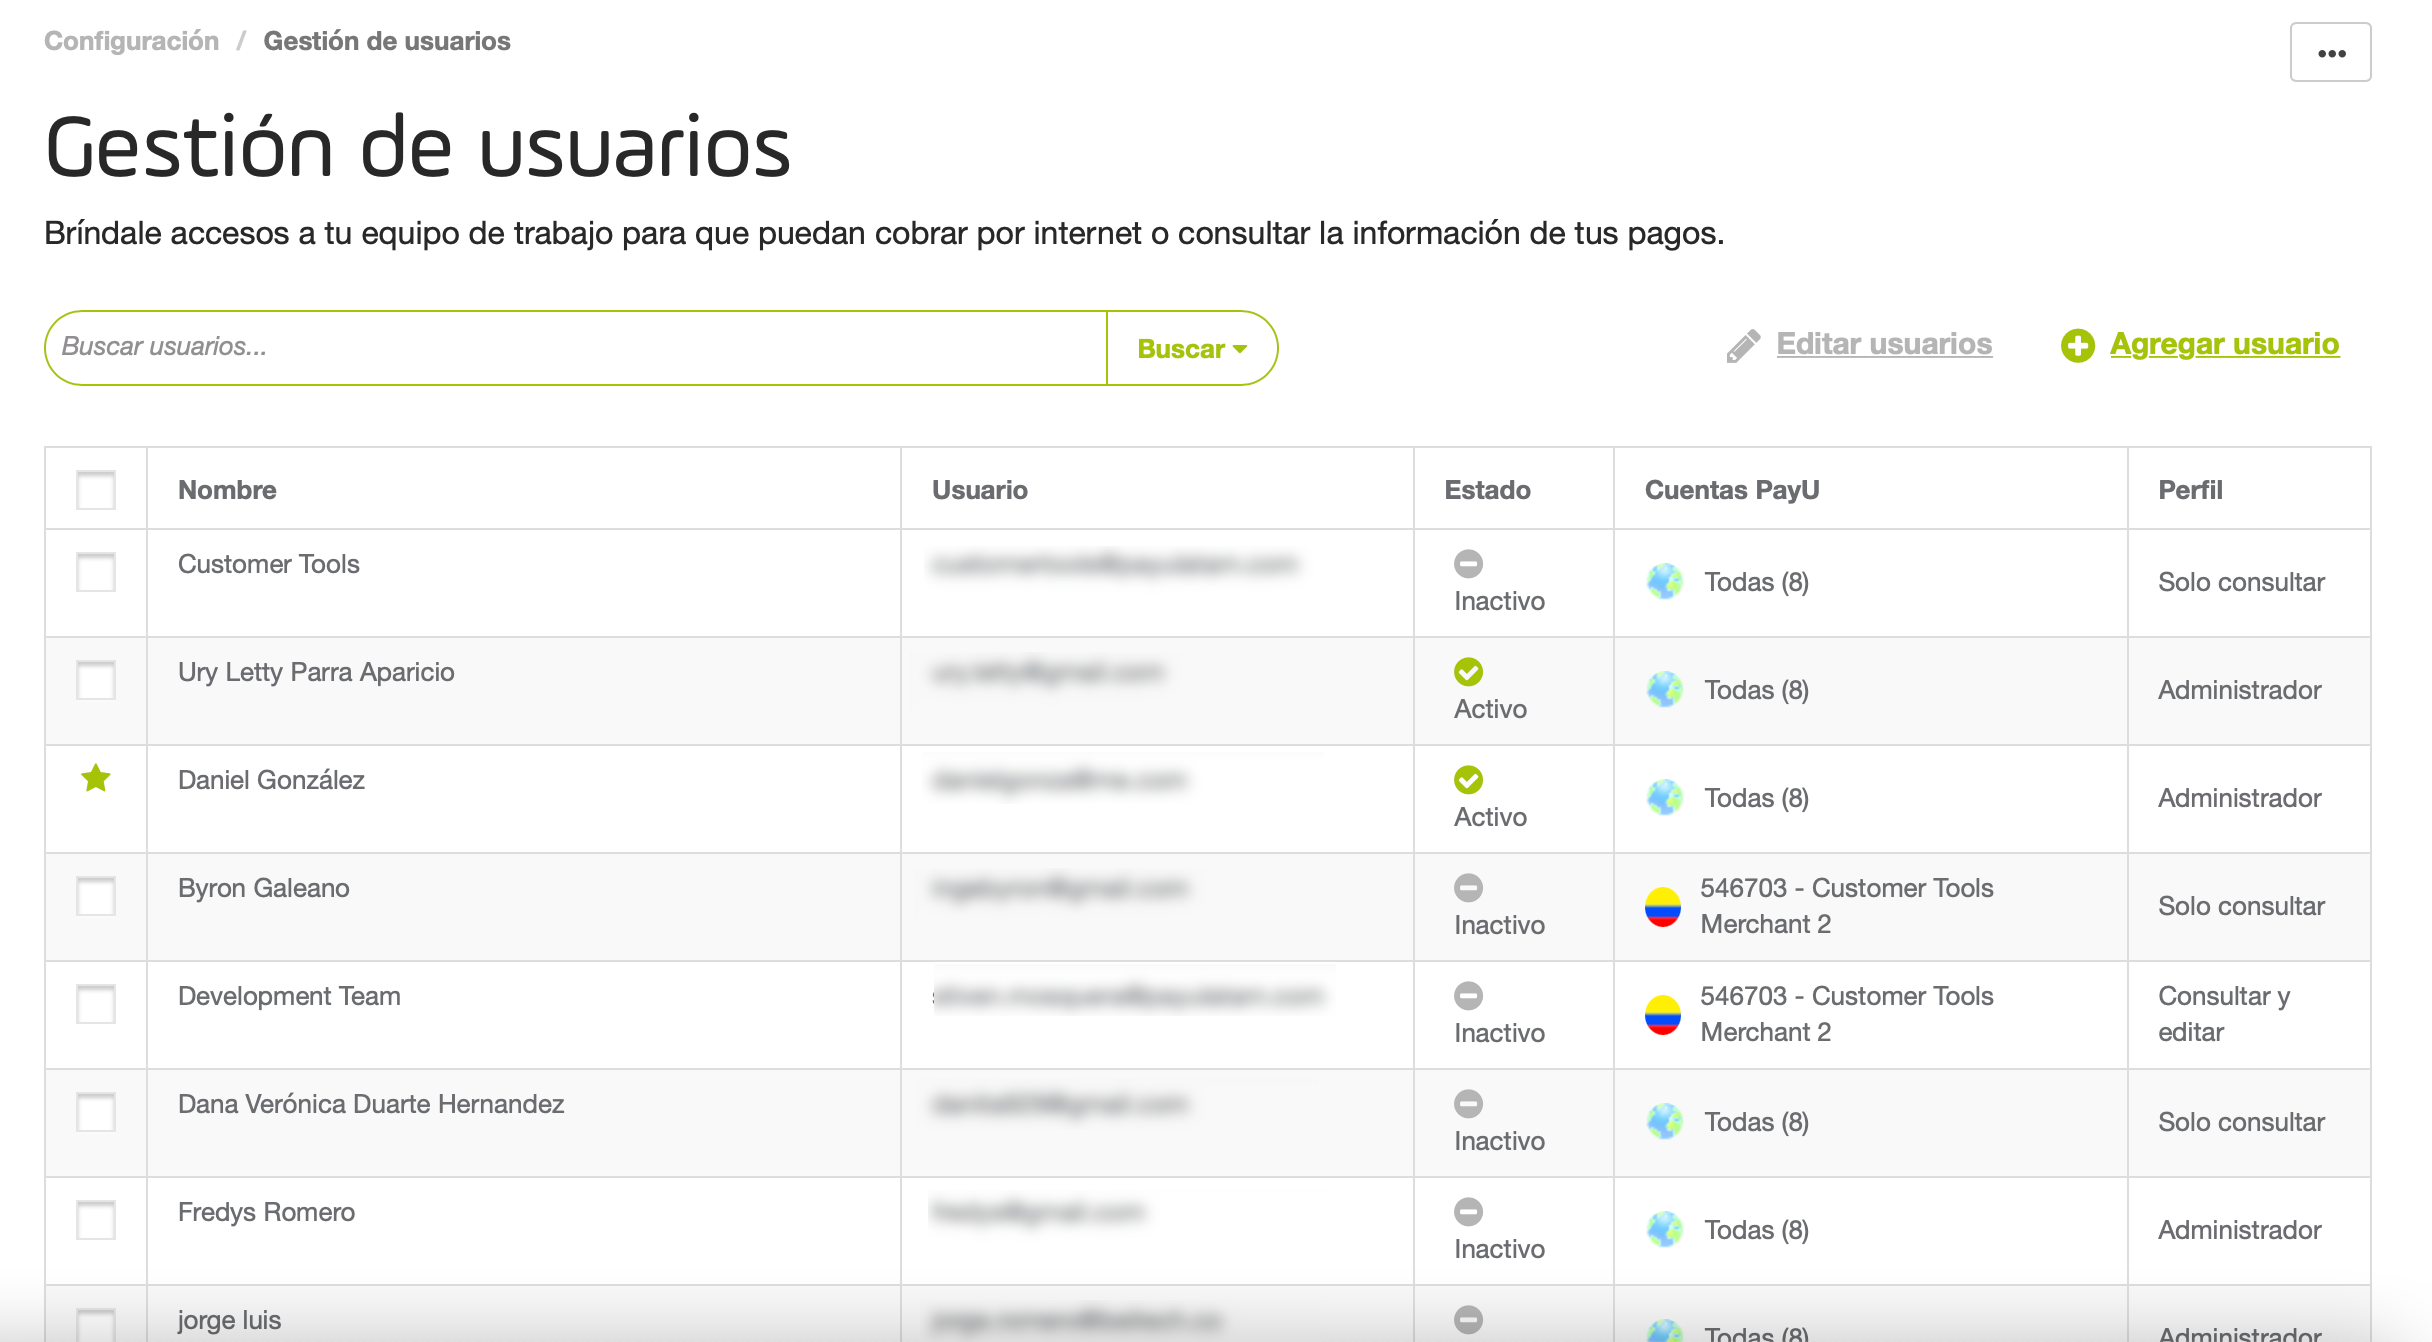This screenshot has width=2432, height=1342.
Task: Click the star icon on Daniel González row
Action: 96,777
